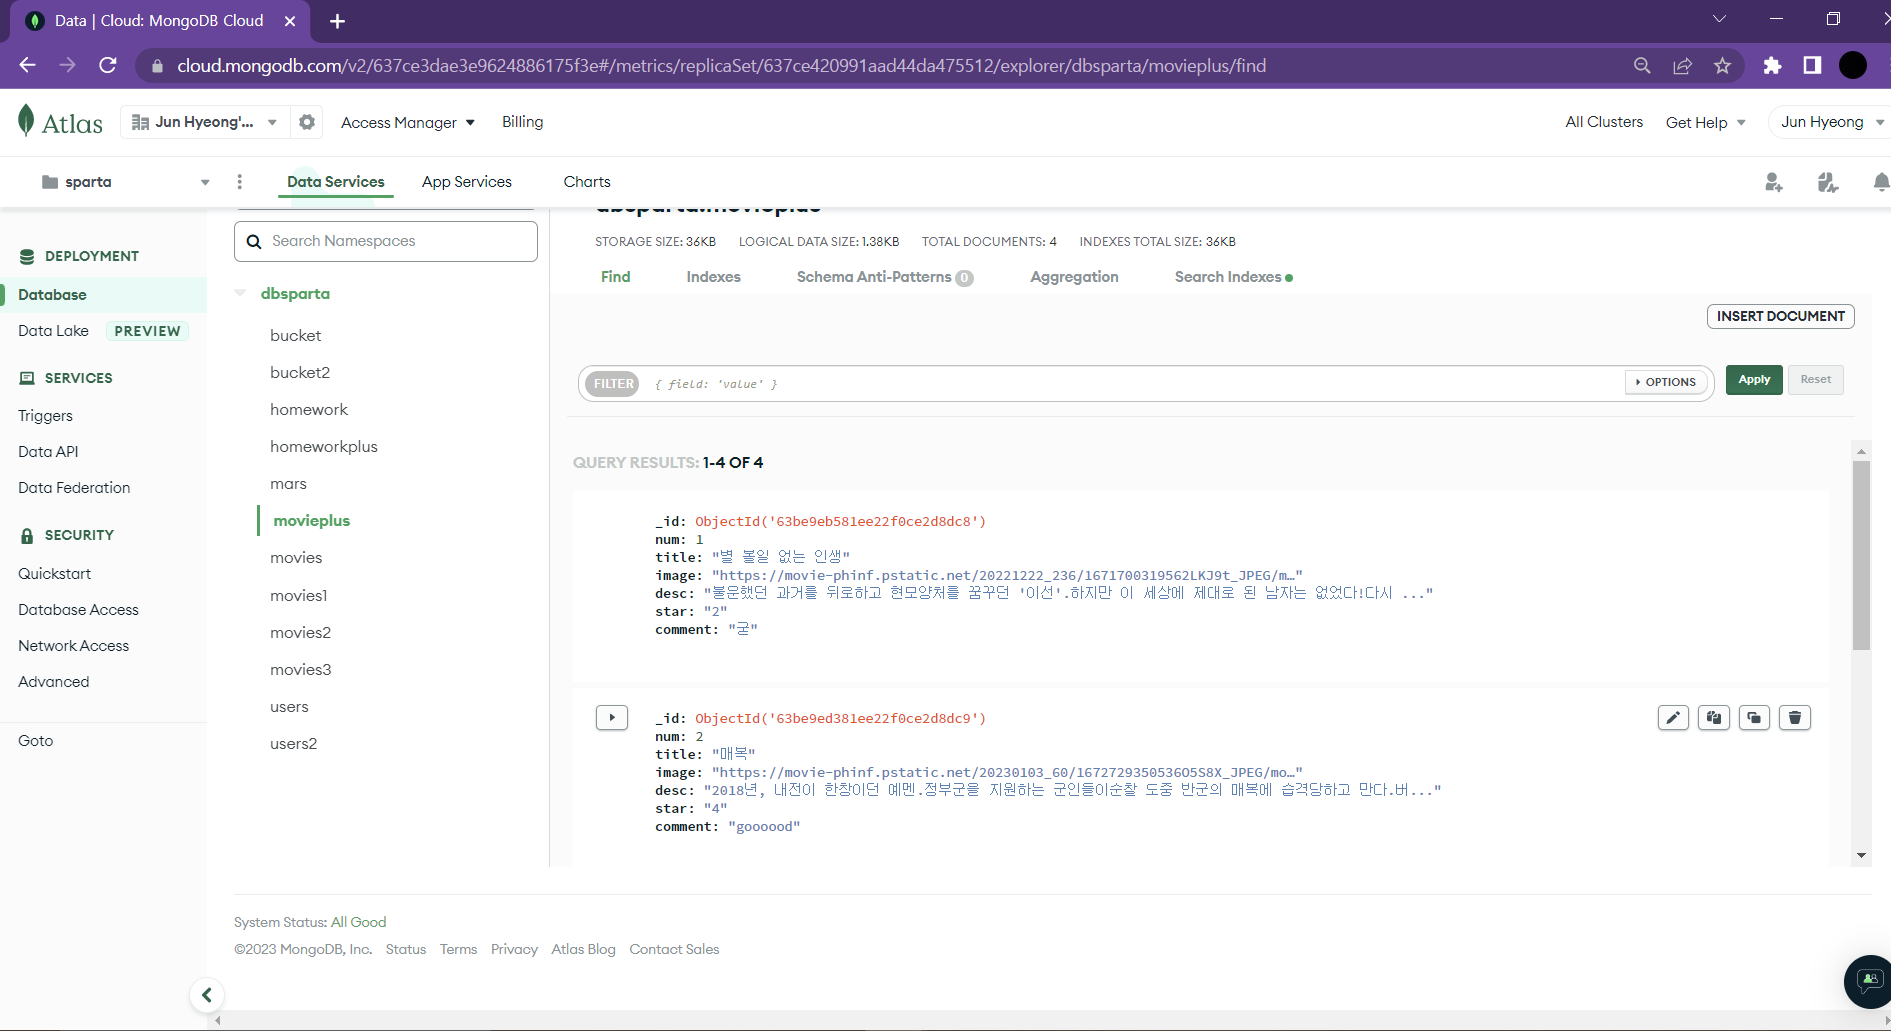Image resolution: width=1891 pixels, height=1031 pixels.
Task: Open the Schema Anti-Patterns tab
Action: coord(885,277)
